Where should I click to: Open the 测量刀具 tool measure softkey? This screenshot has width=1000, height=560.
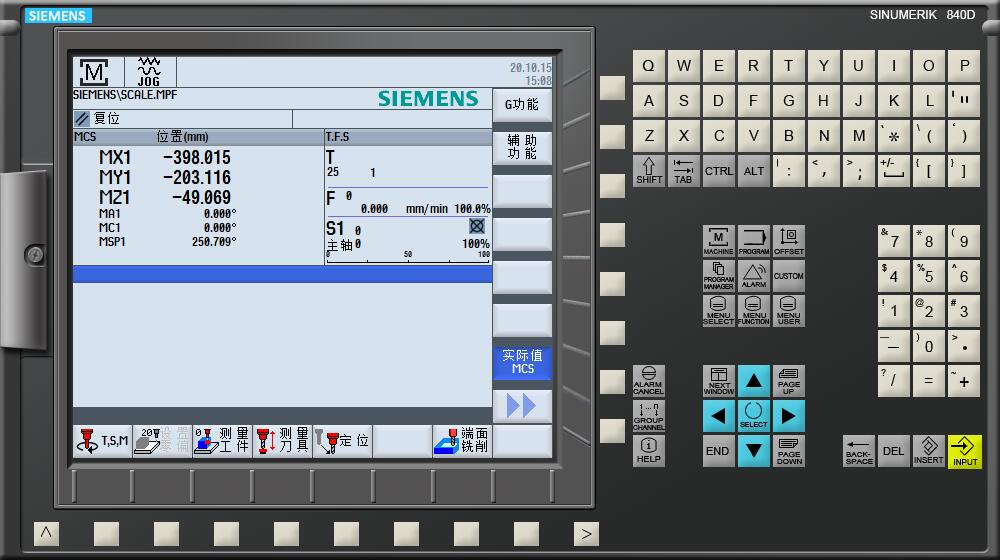click(282, 440)
